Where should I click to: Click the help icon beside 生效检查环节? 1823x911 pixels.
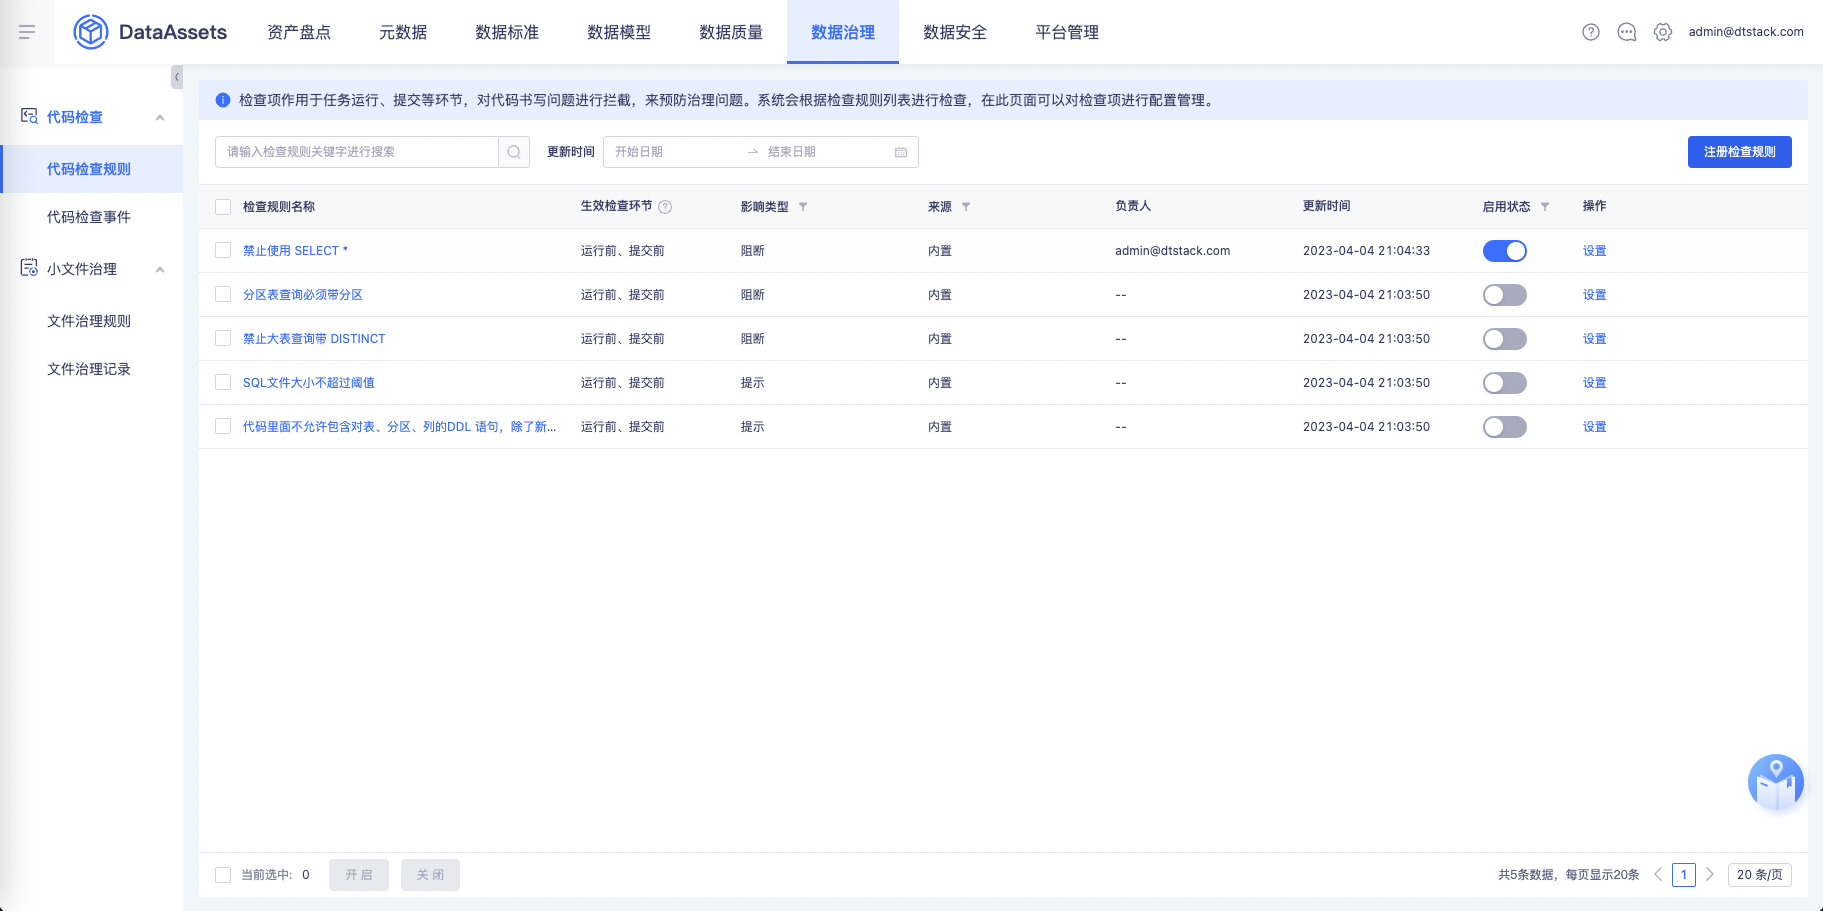click(665, 207)
